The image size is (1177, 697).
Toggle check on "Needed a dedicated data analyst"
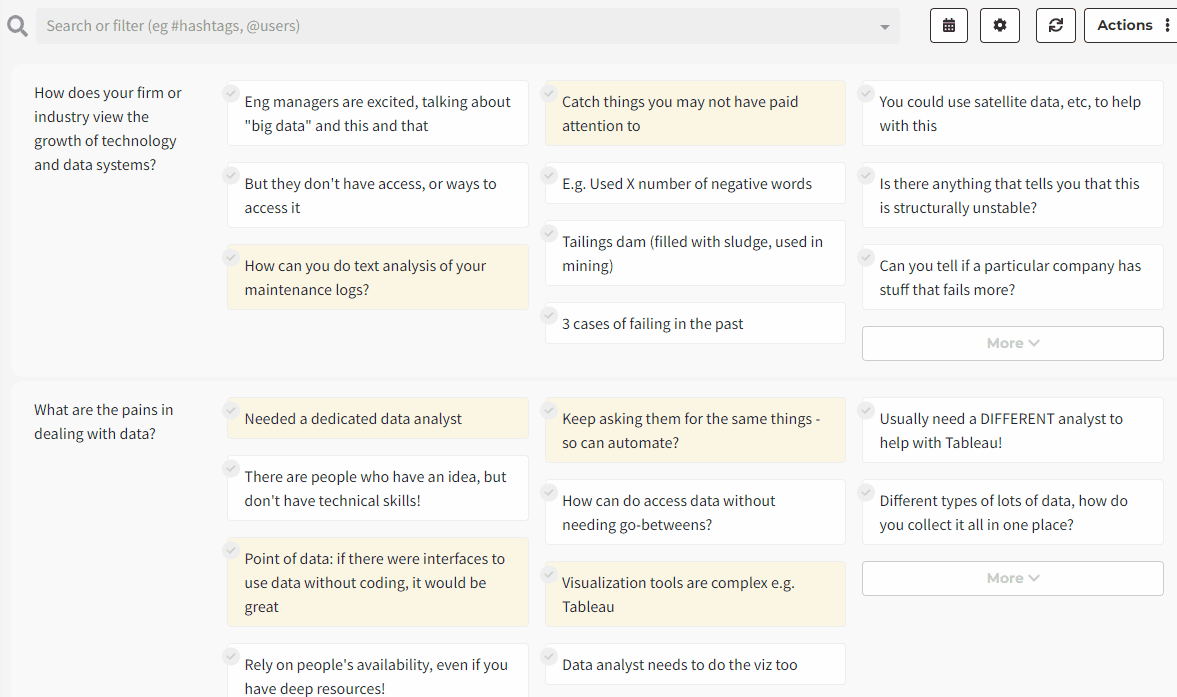[231, 410]
